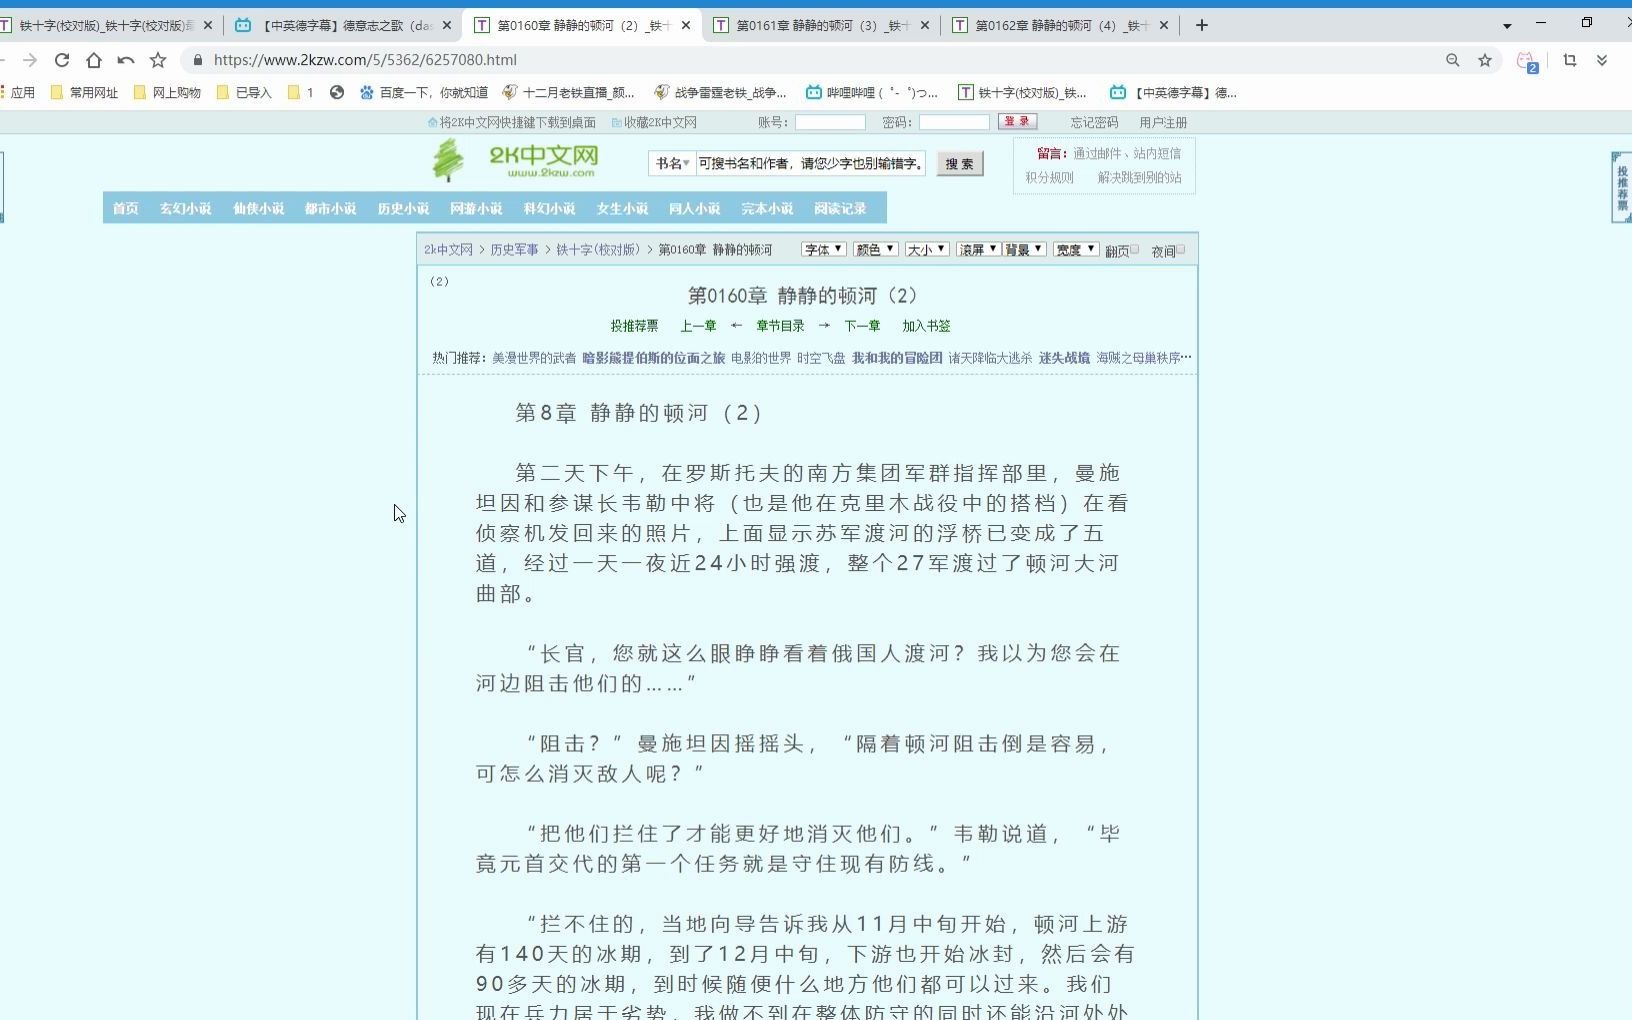
Task: Click the 2K中文网 site logo
Action: point(516,160)
